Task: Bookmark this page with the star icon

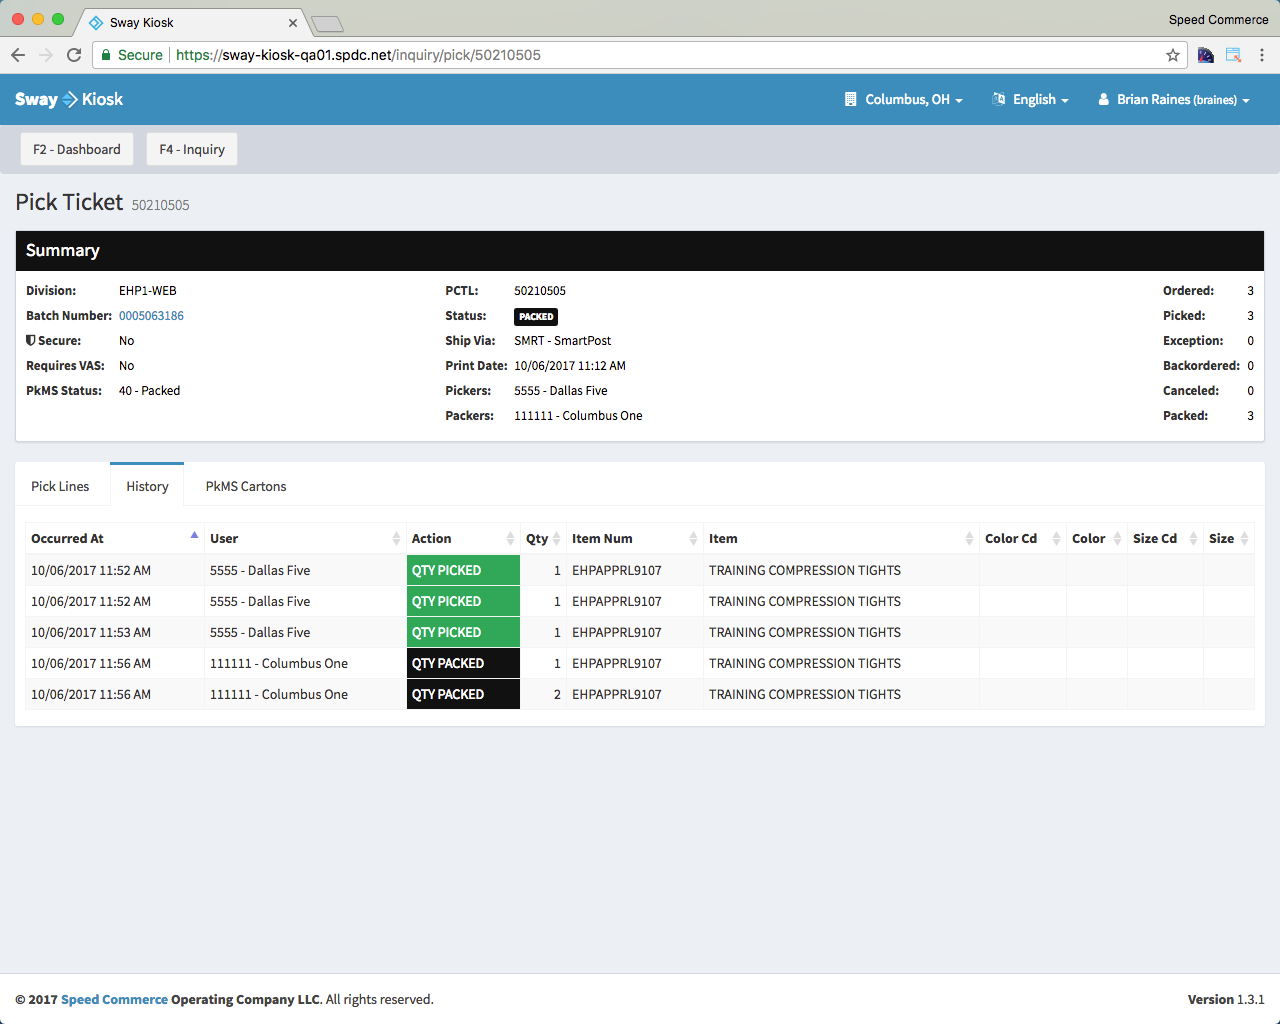Action: click(1173, 55)
